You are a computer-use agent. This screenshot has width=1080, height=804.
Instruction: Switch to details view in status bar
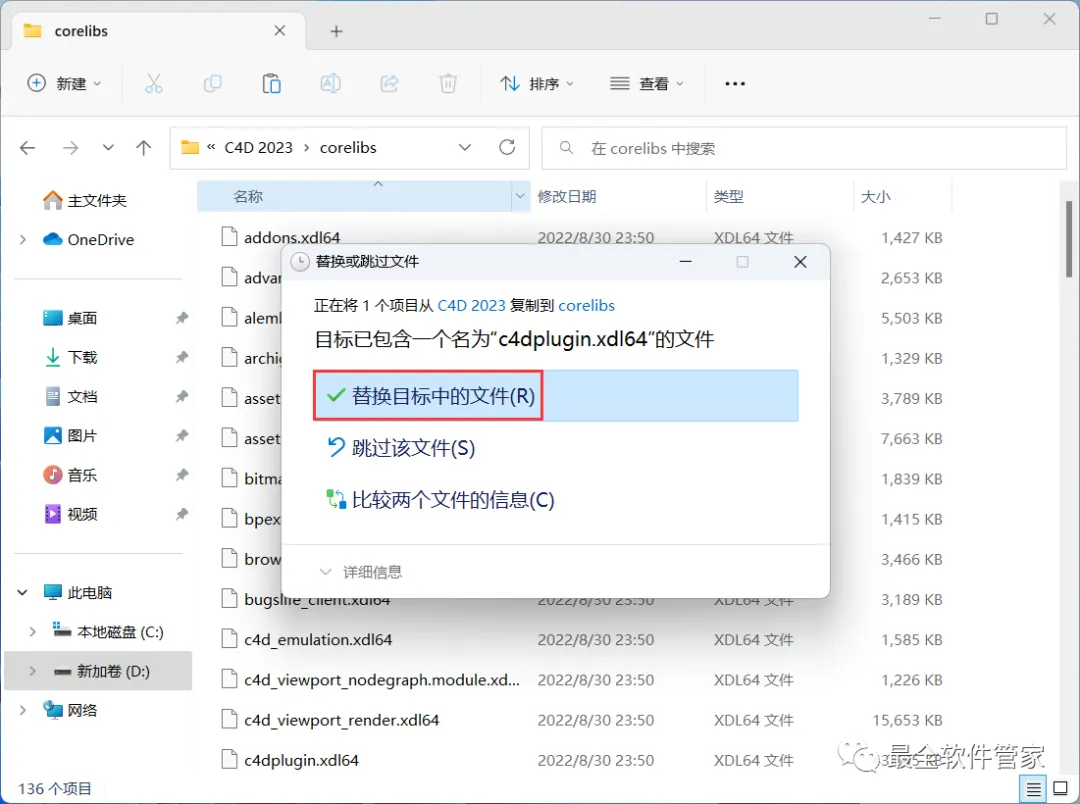tap(1033, 789)
